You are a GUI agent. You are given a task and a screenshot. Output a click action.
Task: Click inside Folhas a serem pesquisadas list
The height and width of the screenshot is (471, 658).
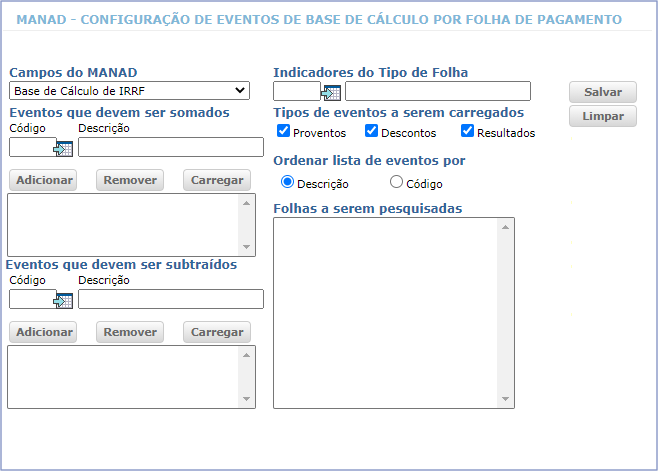click(x=386, y=312)
